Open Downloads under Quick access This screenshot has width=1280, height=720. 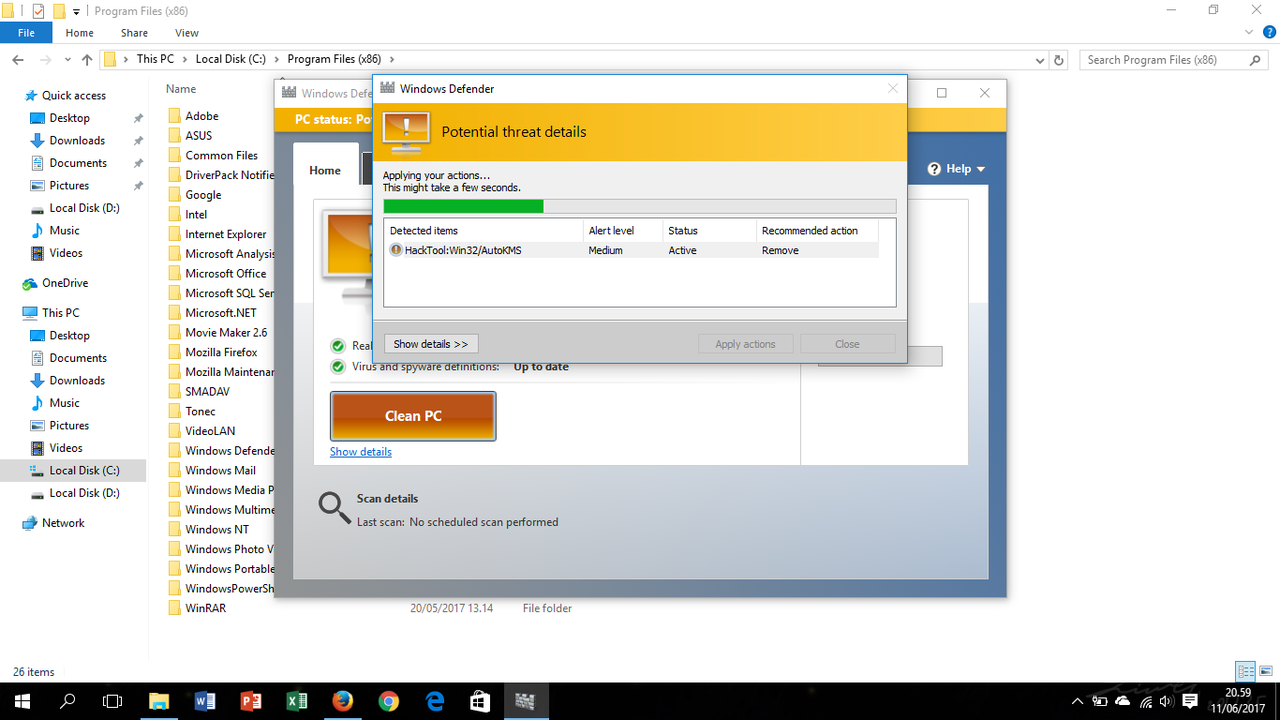(77, 140)
